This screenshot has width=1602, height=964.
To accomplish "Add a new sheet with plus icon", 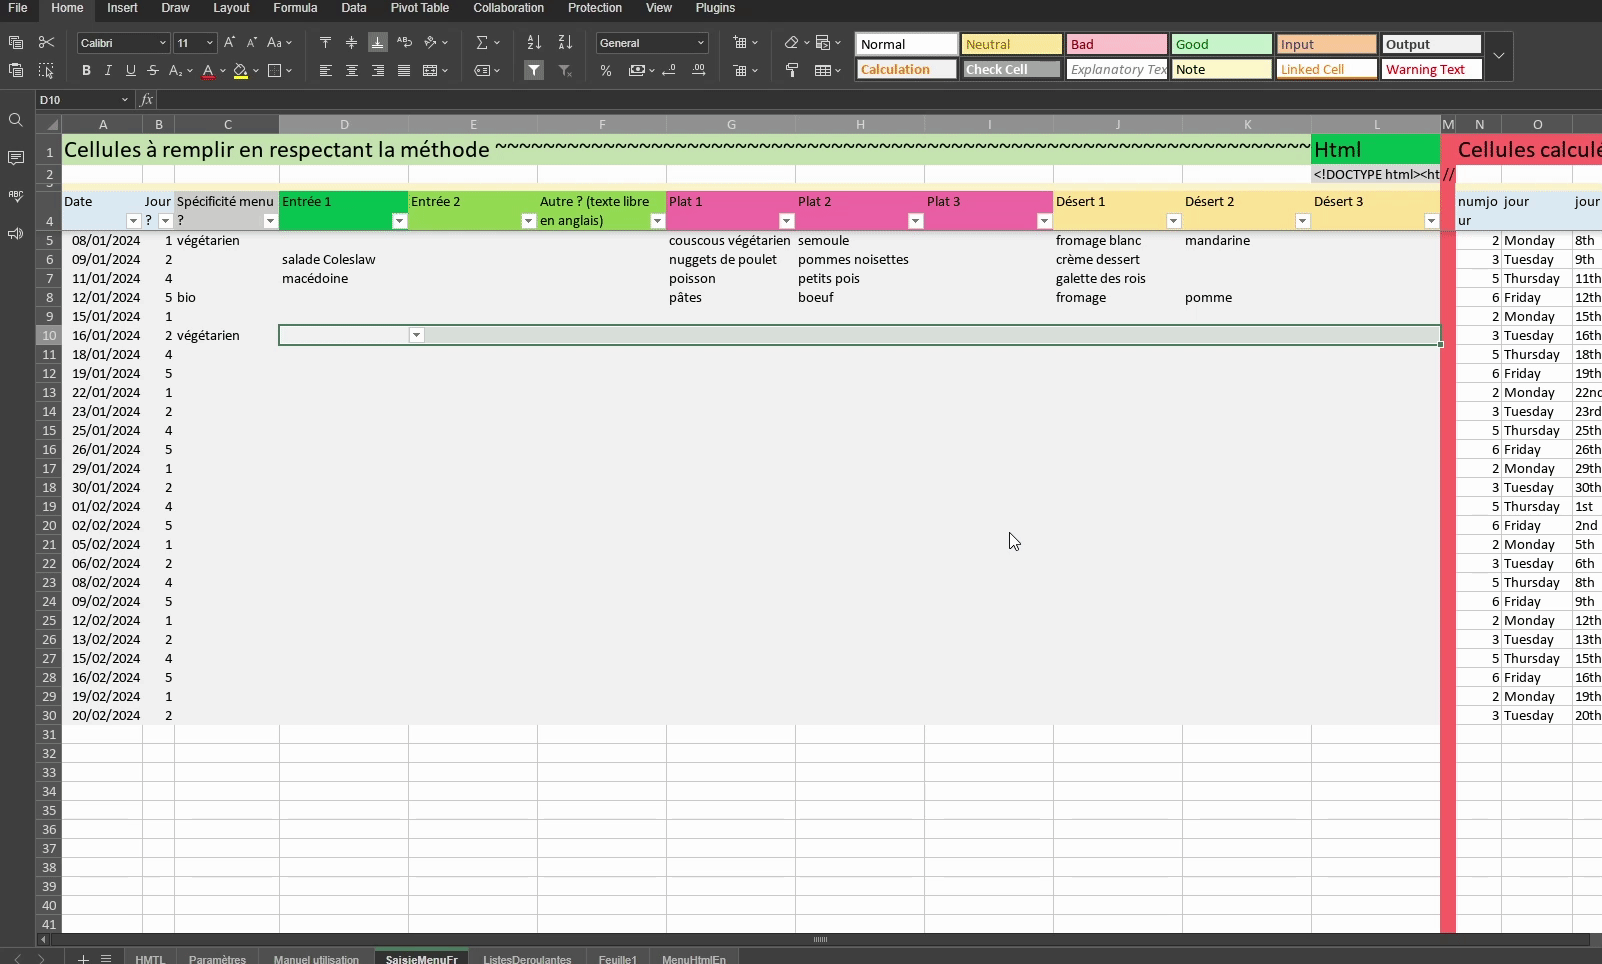I will (83, 958).
